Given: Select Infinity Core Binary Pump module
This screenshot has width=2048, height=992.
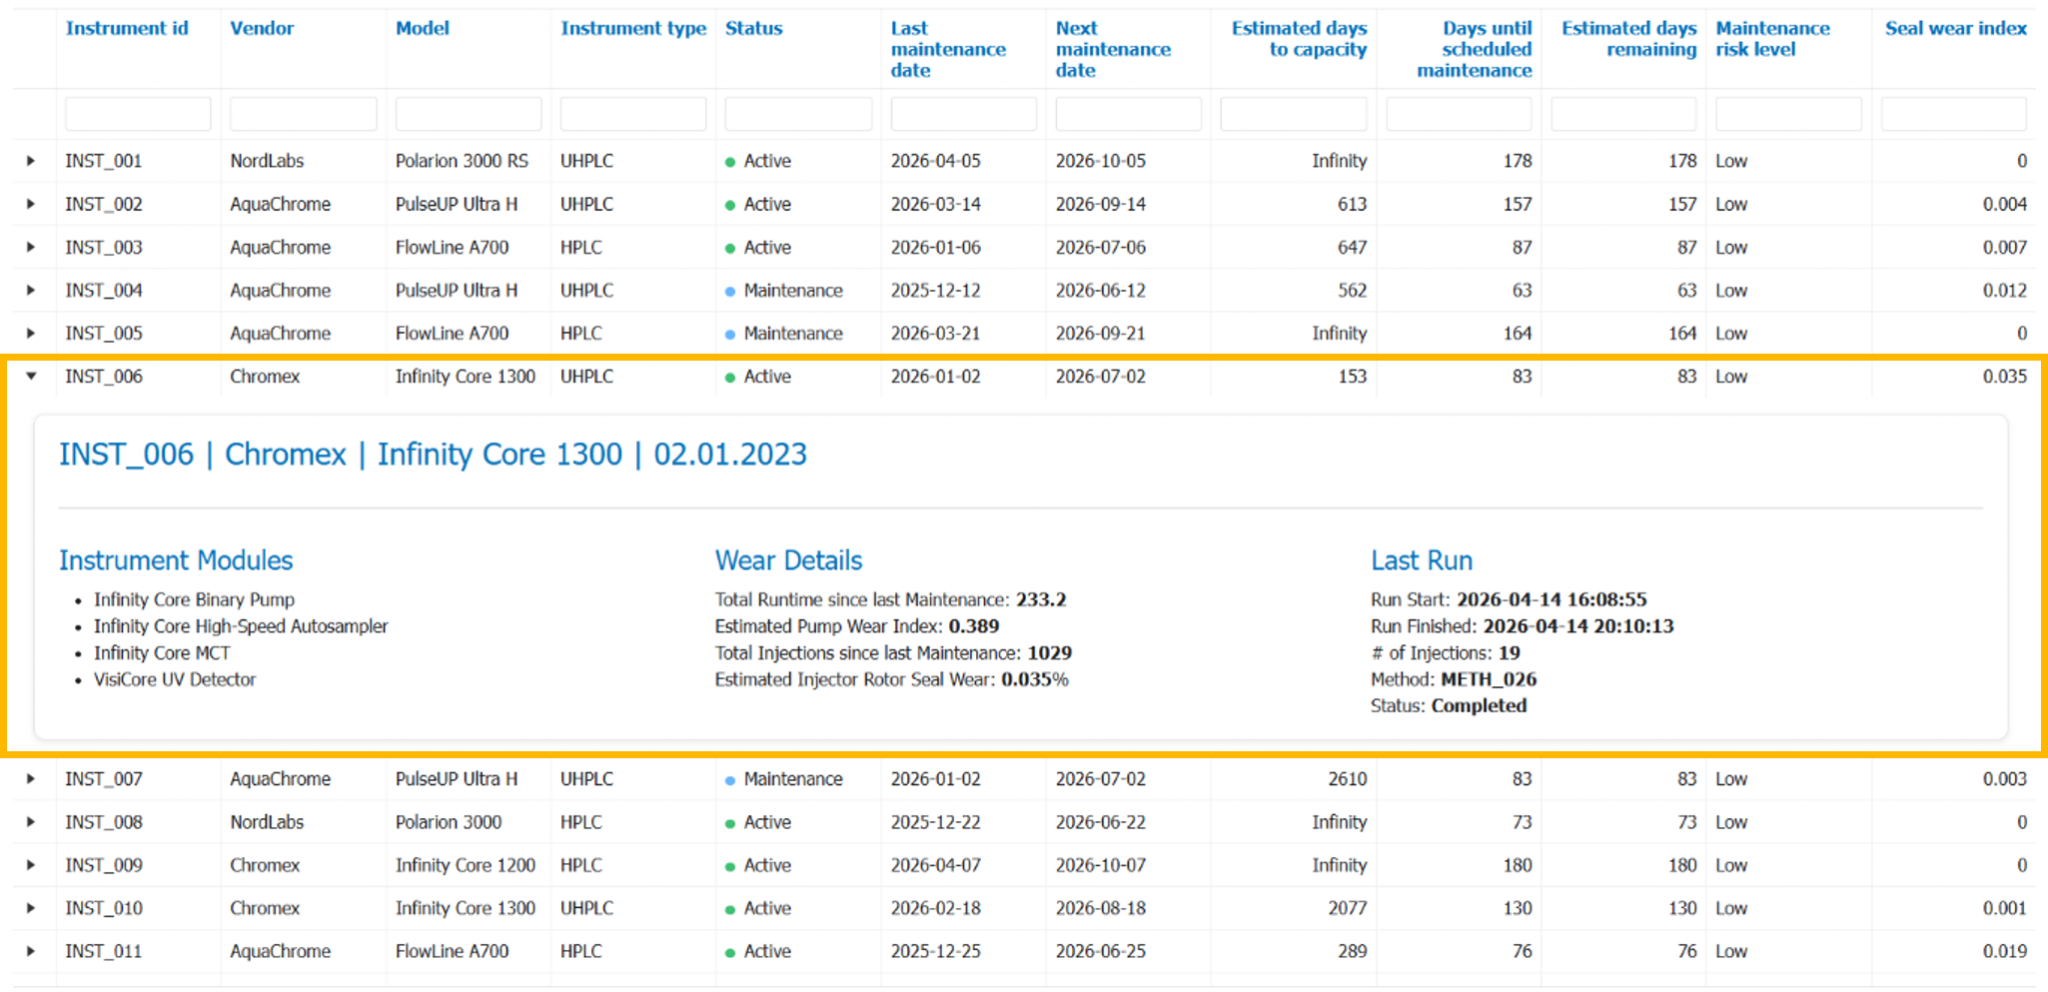Looking at the screenshot, I should (x=194, y=600).
